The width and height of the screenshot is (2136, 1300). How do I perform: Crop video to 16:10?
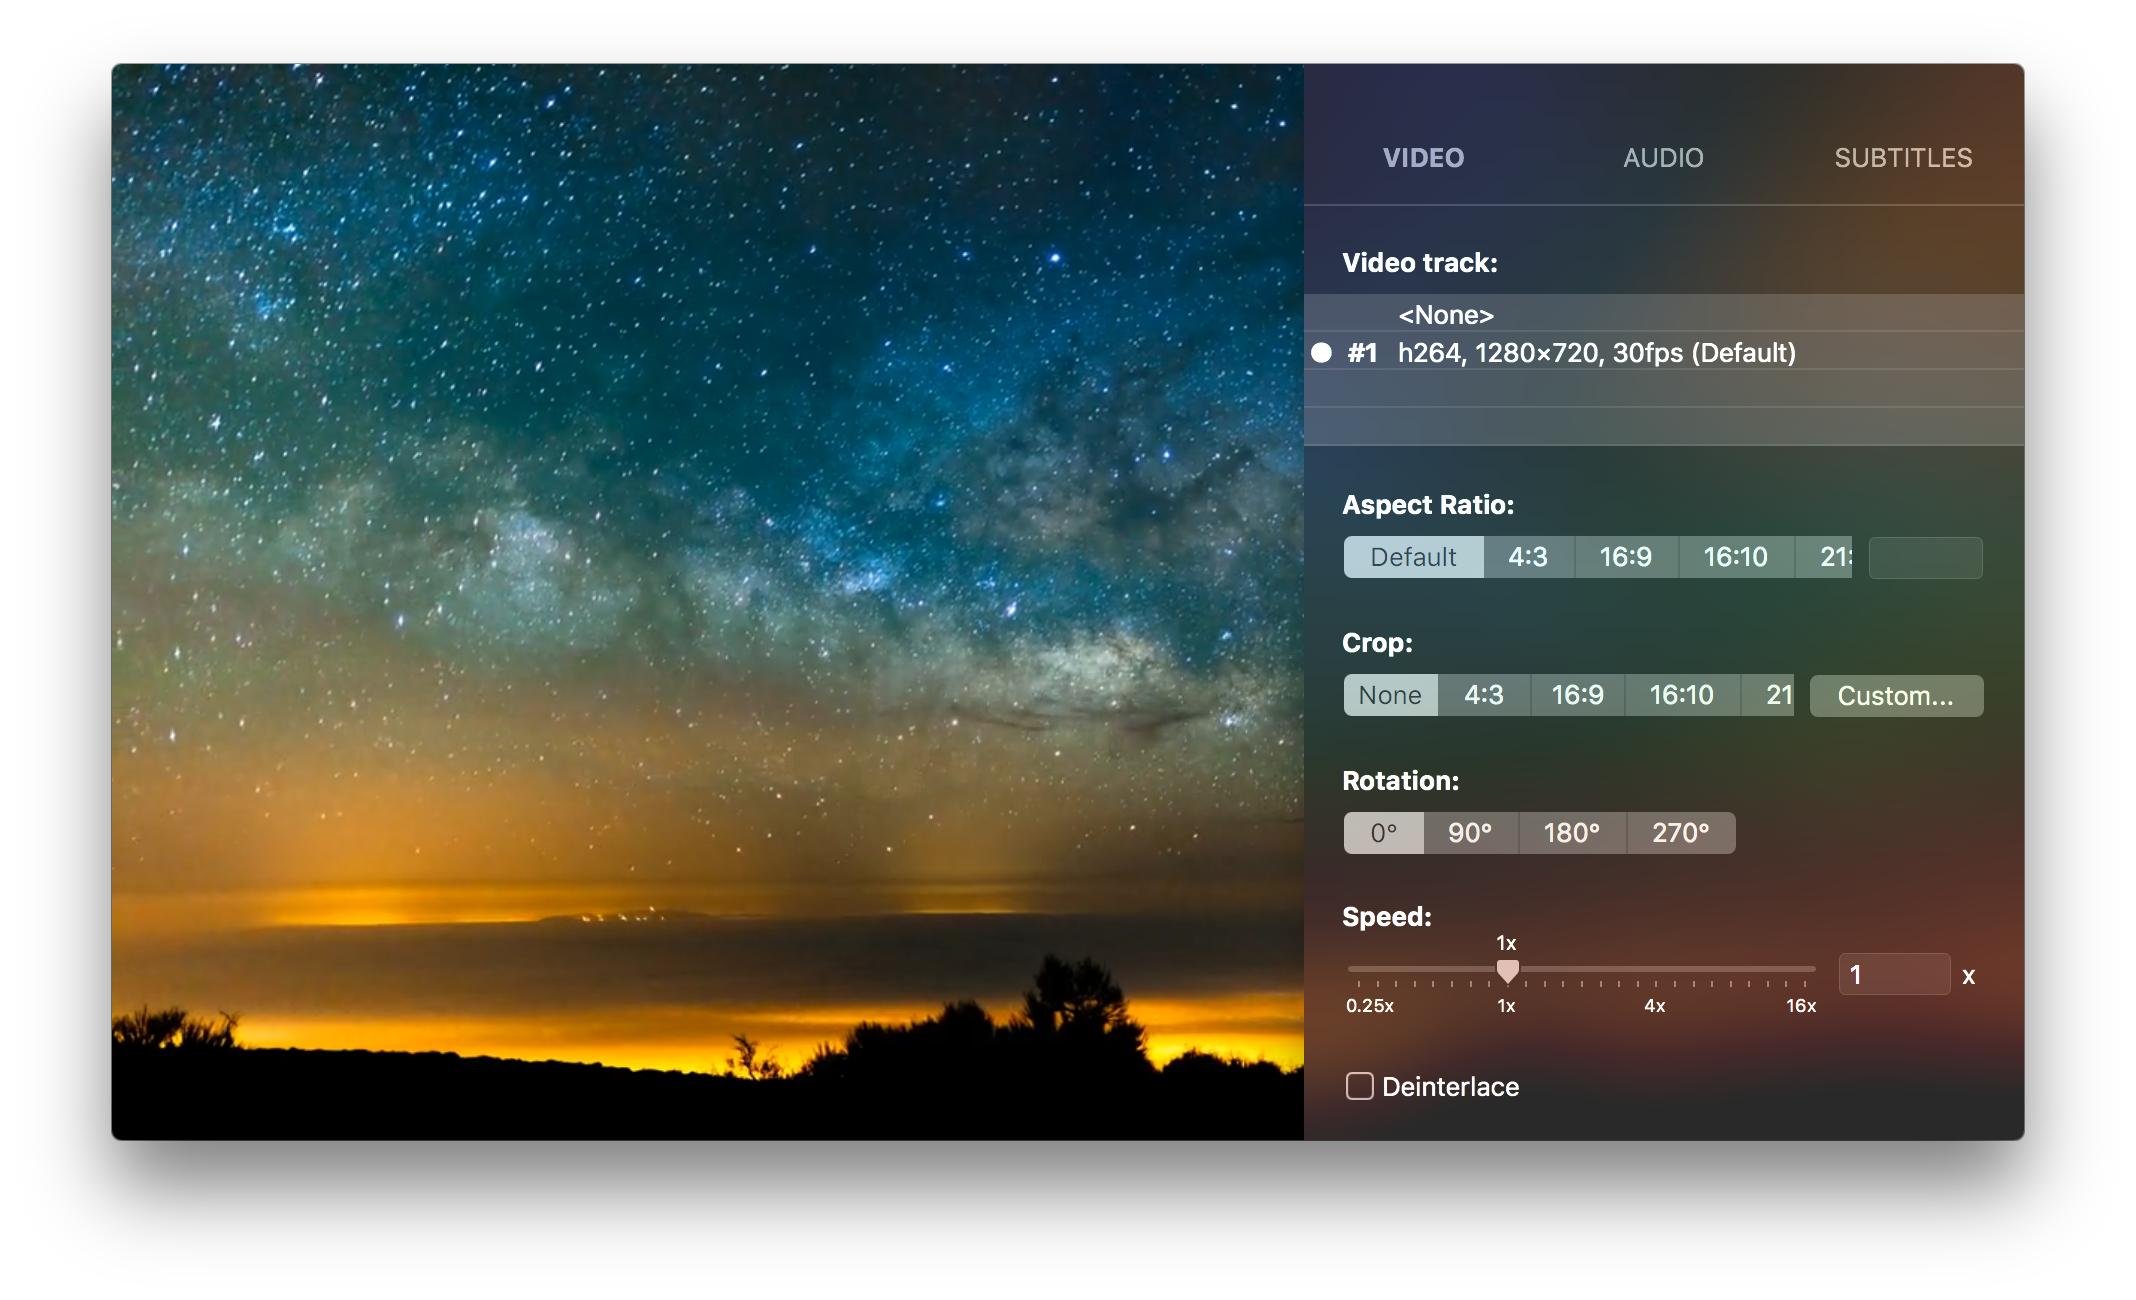coord(1681,695)
